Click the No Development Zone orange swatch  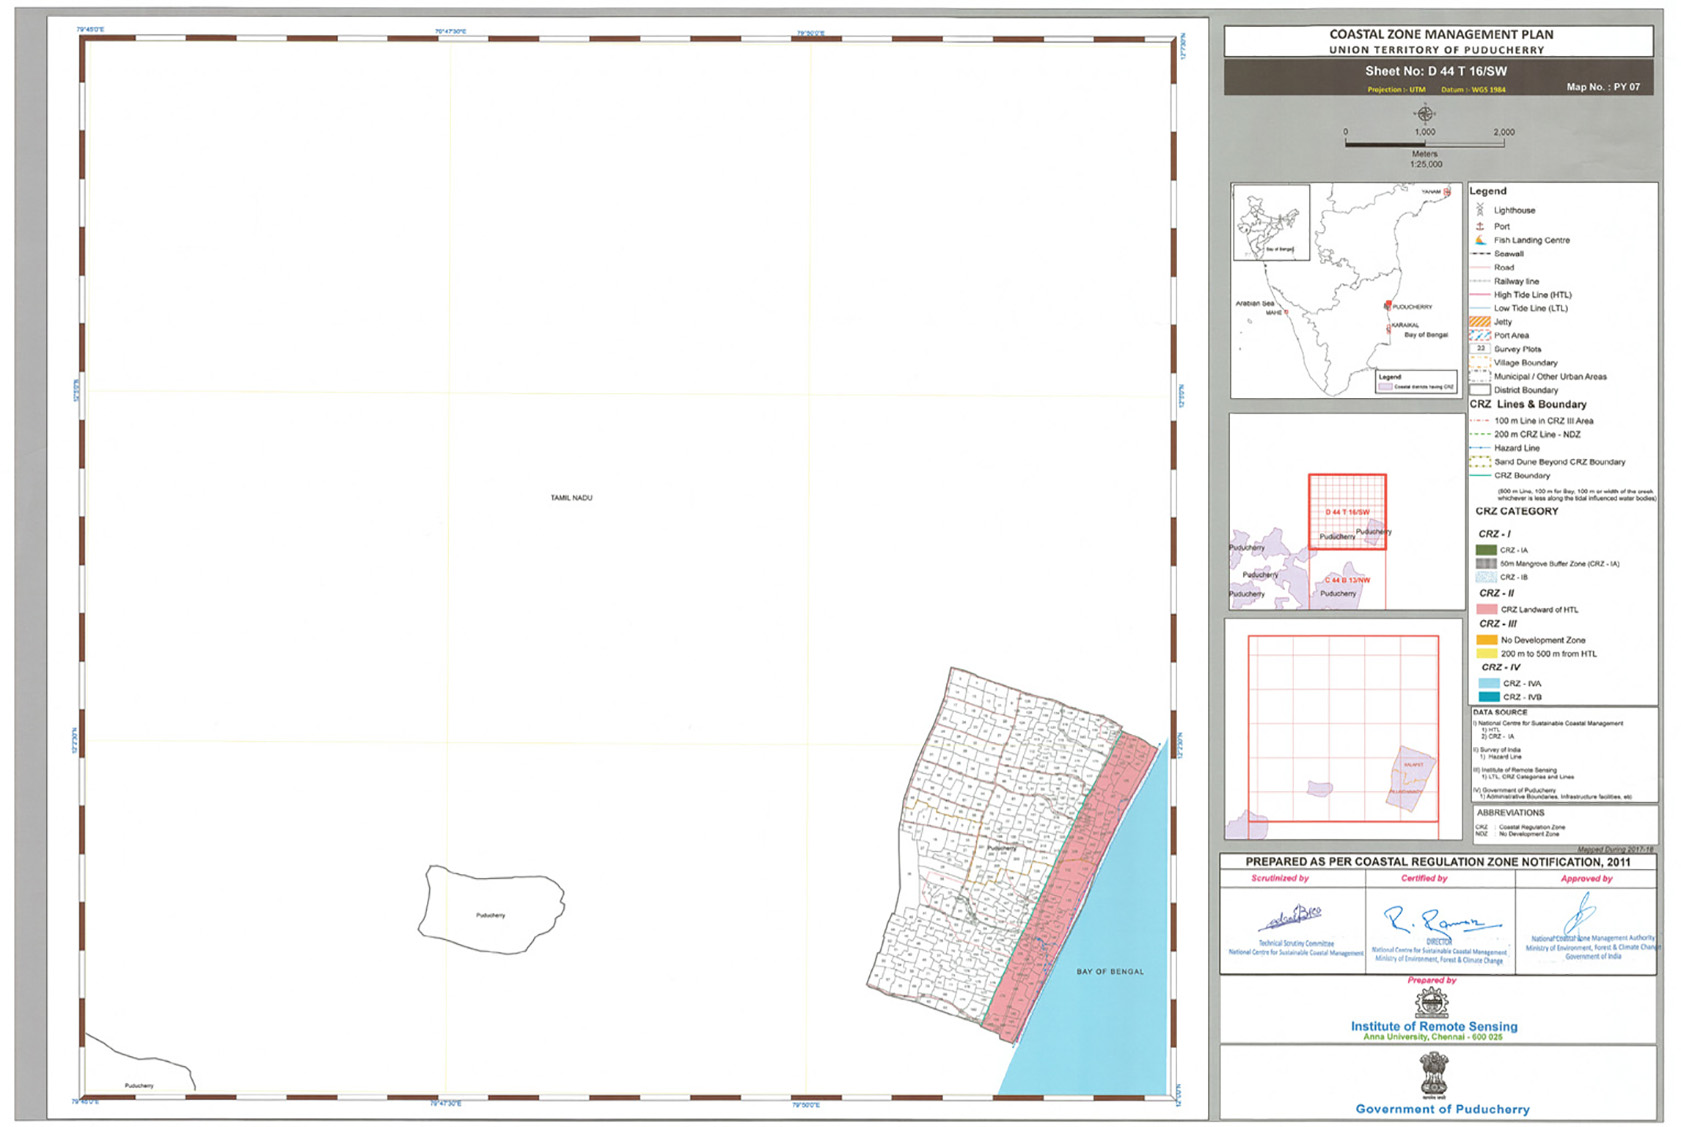tap(1487, 640)
